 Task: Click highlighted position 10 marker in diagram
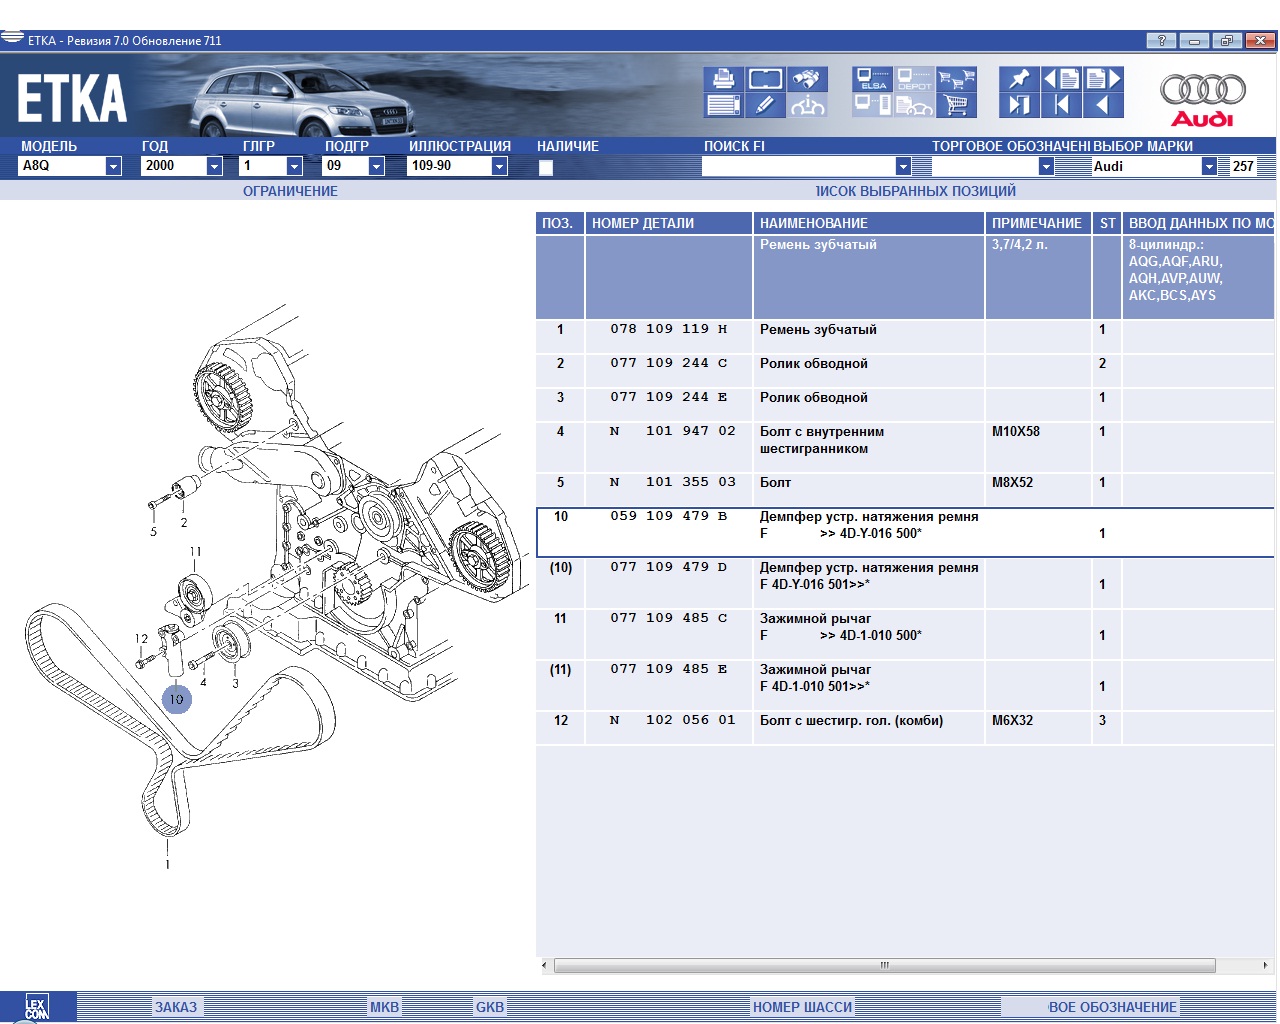(x=176, y=699)
